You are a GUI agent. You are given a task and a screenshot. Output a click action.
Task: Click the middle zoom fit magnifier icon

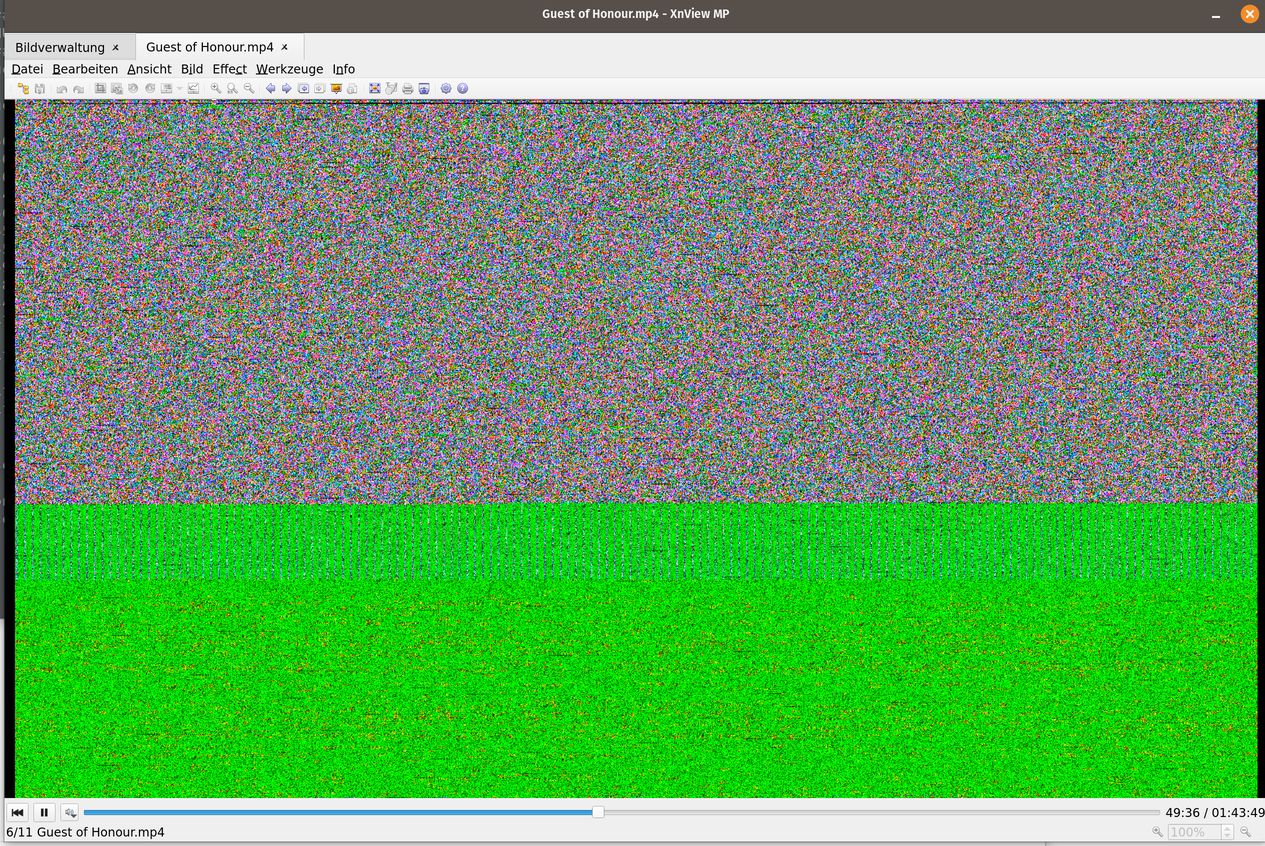click(232, 88)
